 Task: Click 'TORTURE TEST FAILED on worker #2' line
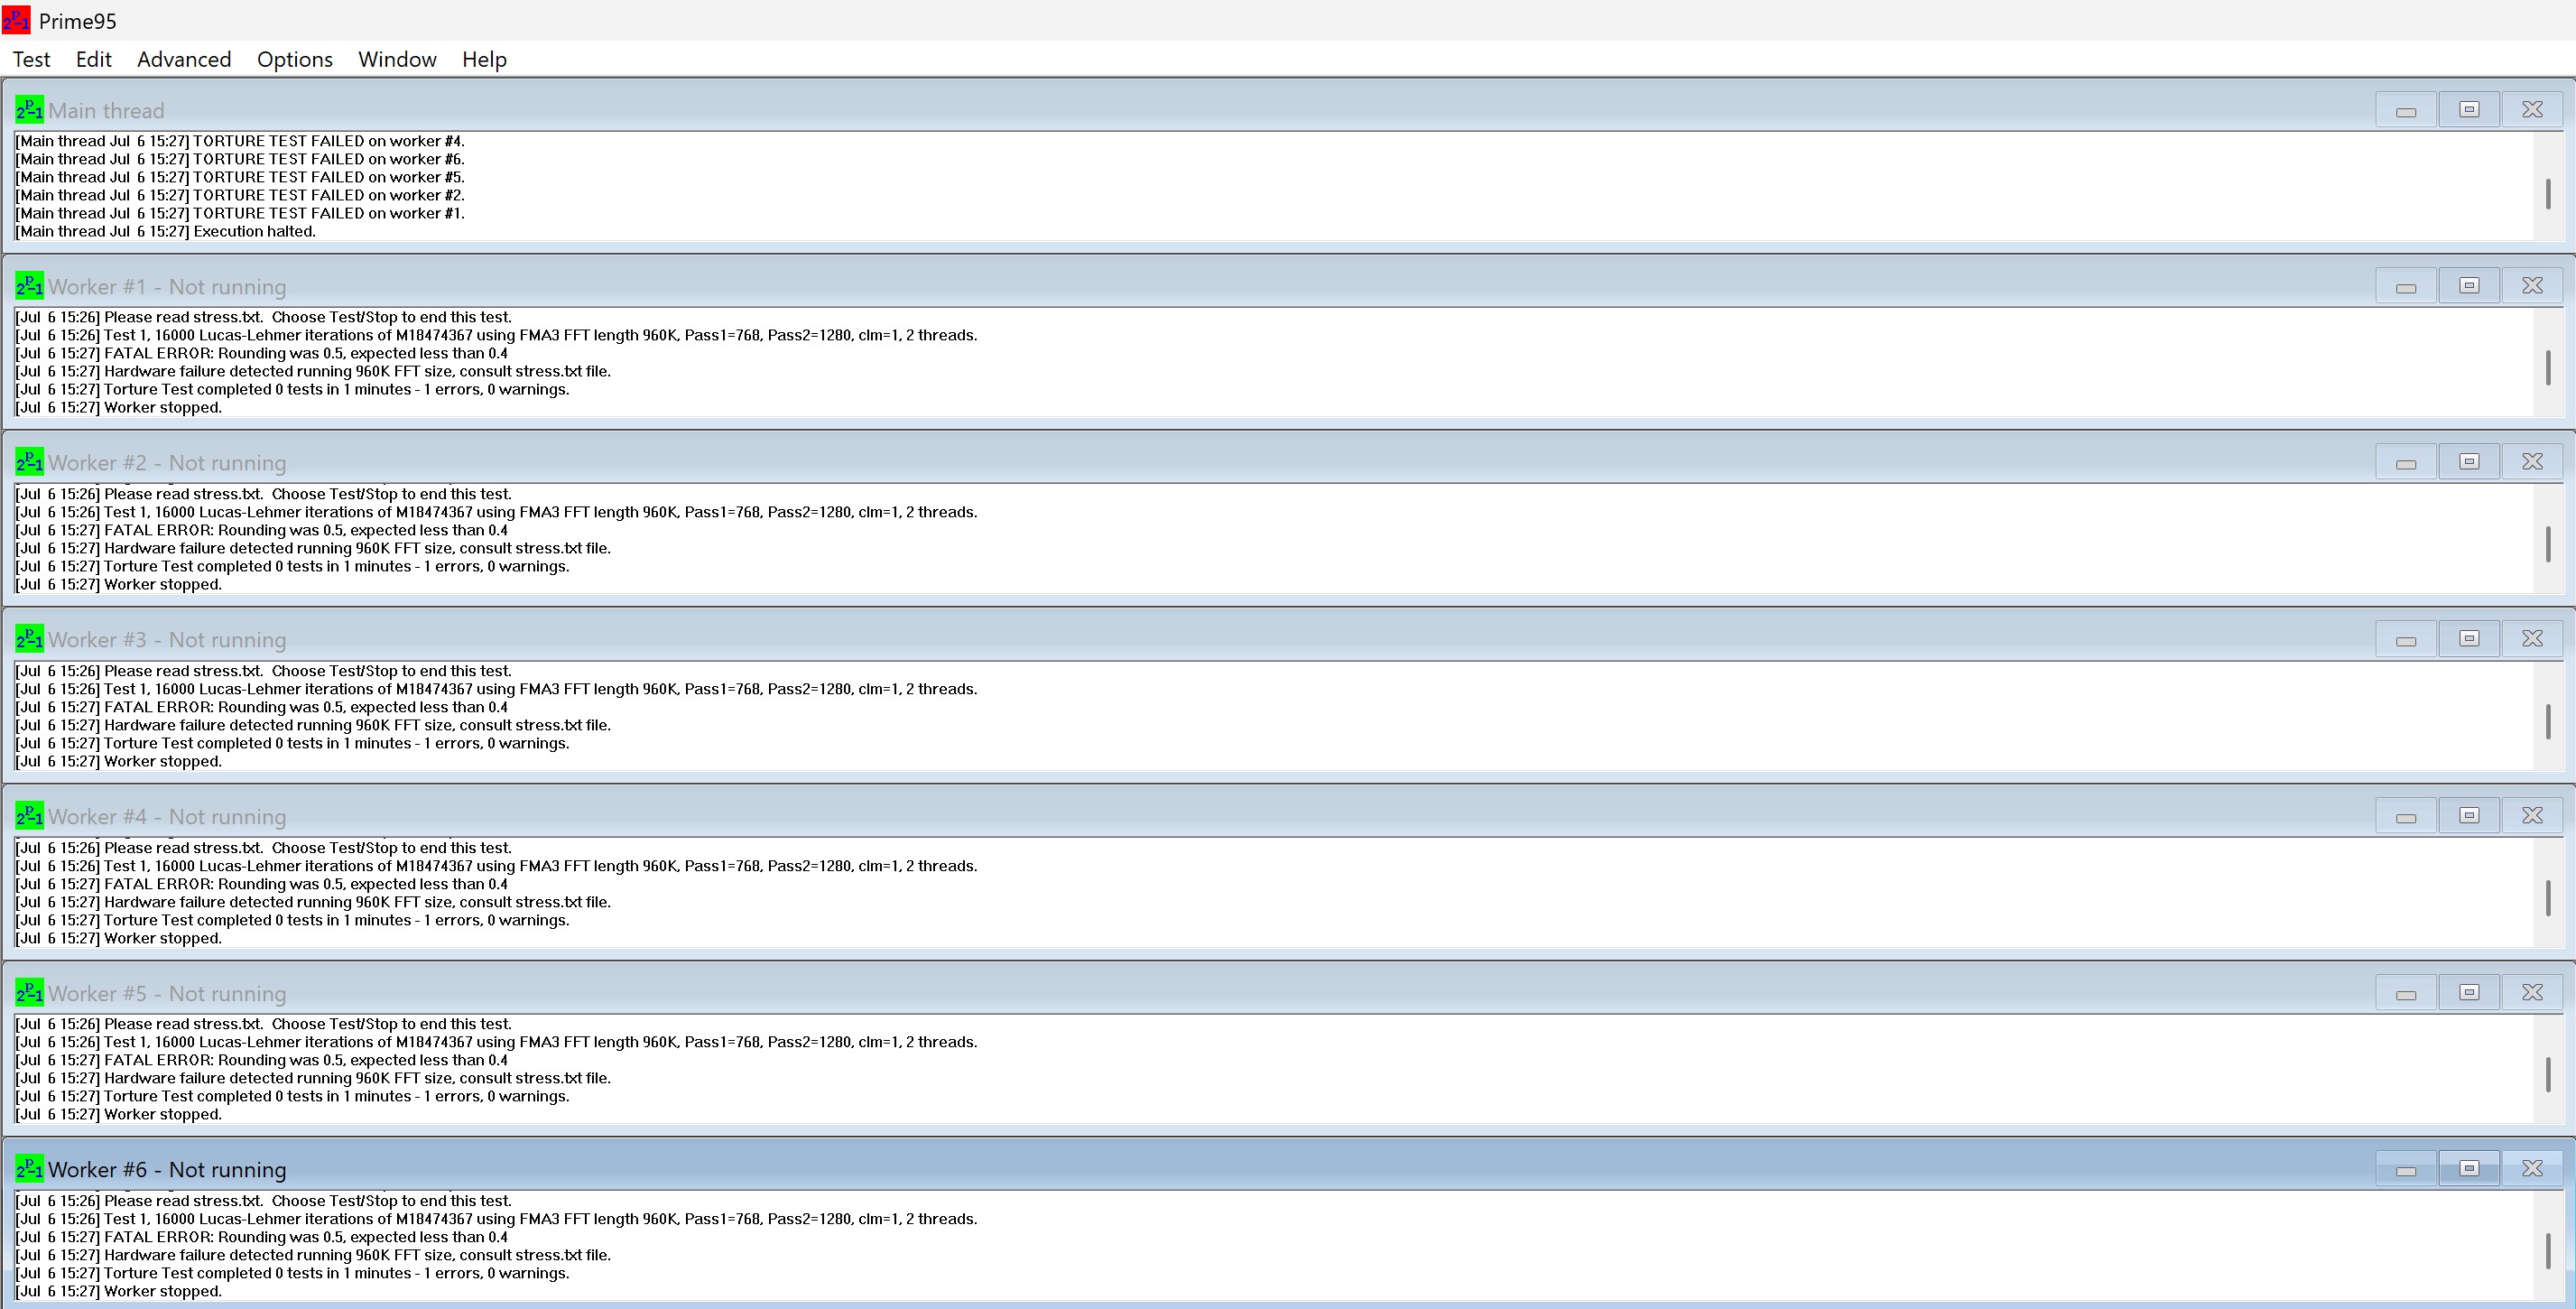(x=240, y=195)
